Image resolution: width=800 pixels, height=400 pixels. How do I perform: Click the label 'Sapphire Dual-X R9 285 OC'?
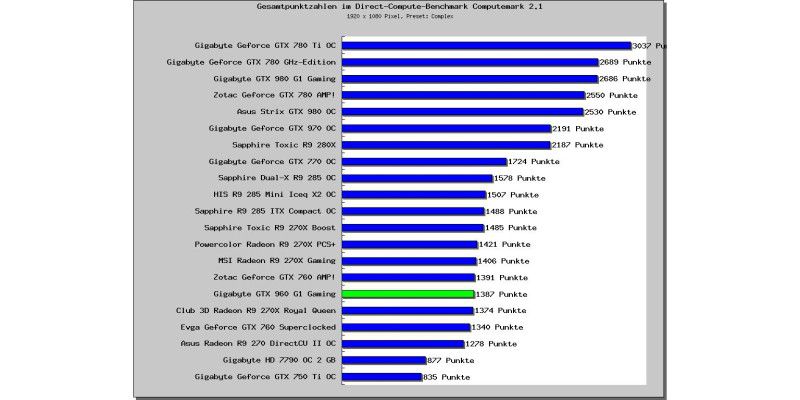click(277, 178)
